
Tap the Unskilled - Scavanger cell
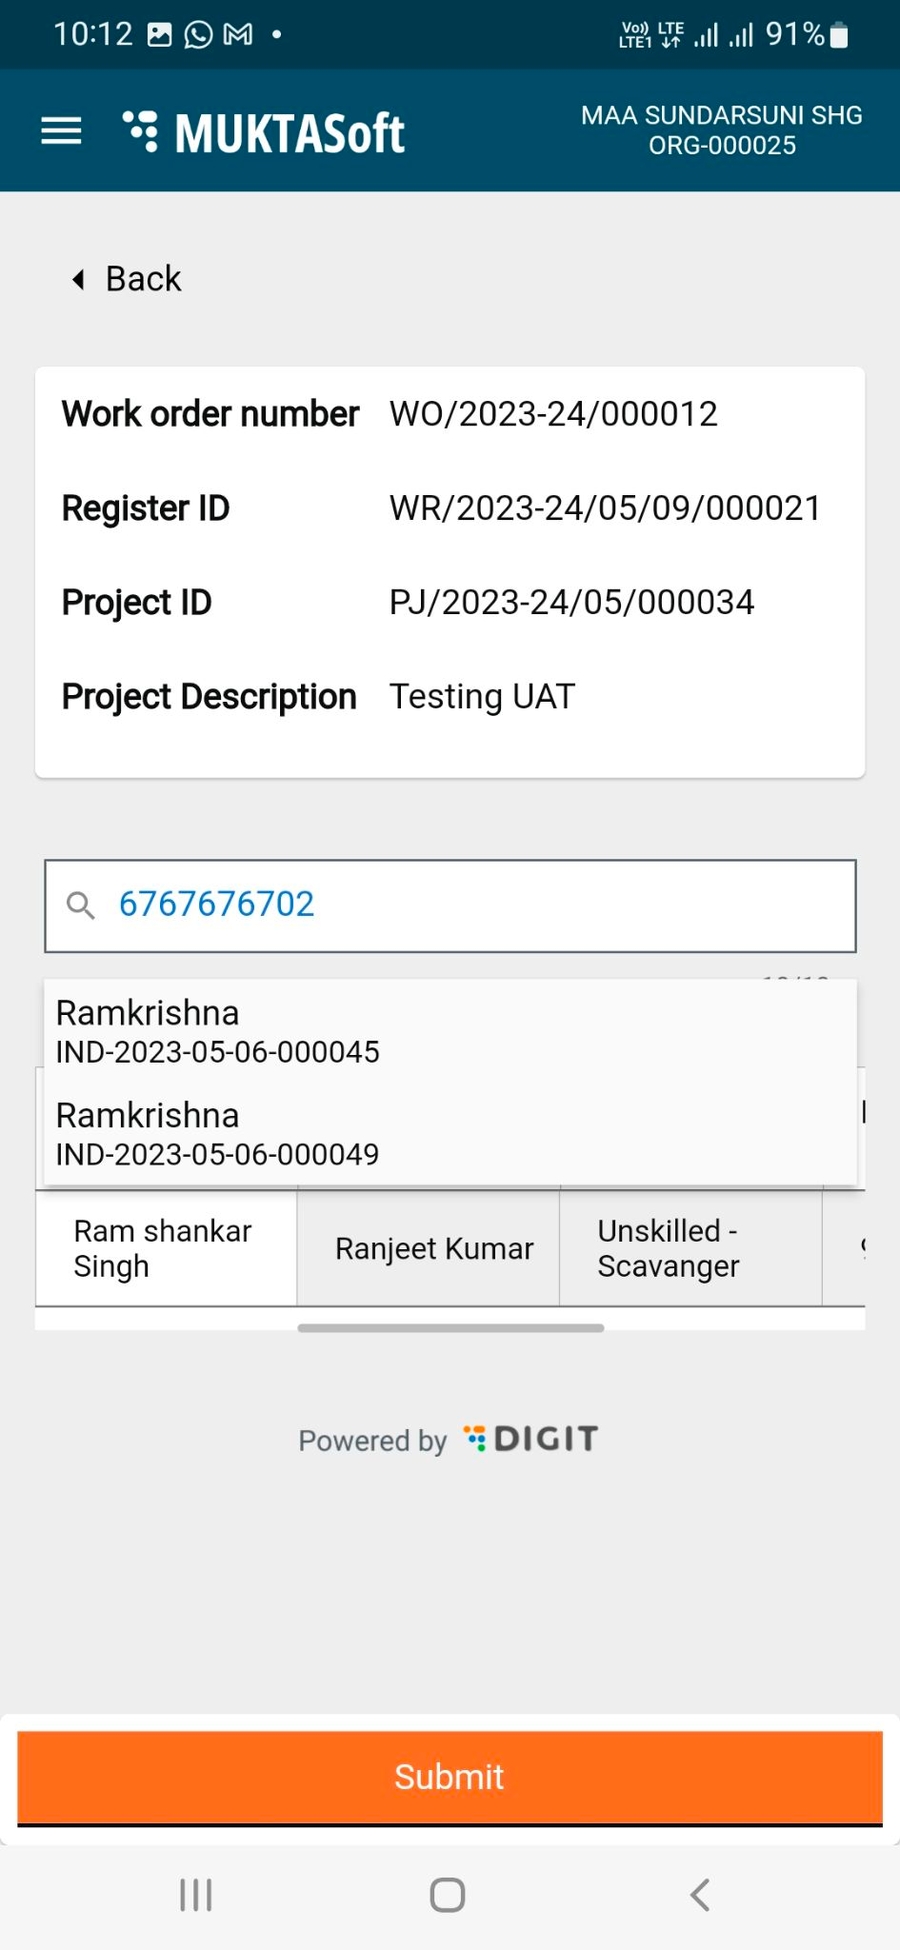tap(668, 1248)
